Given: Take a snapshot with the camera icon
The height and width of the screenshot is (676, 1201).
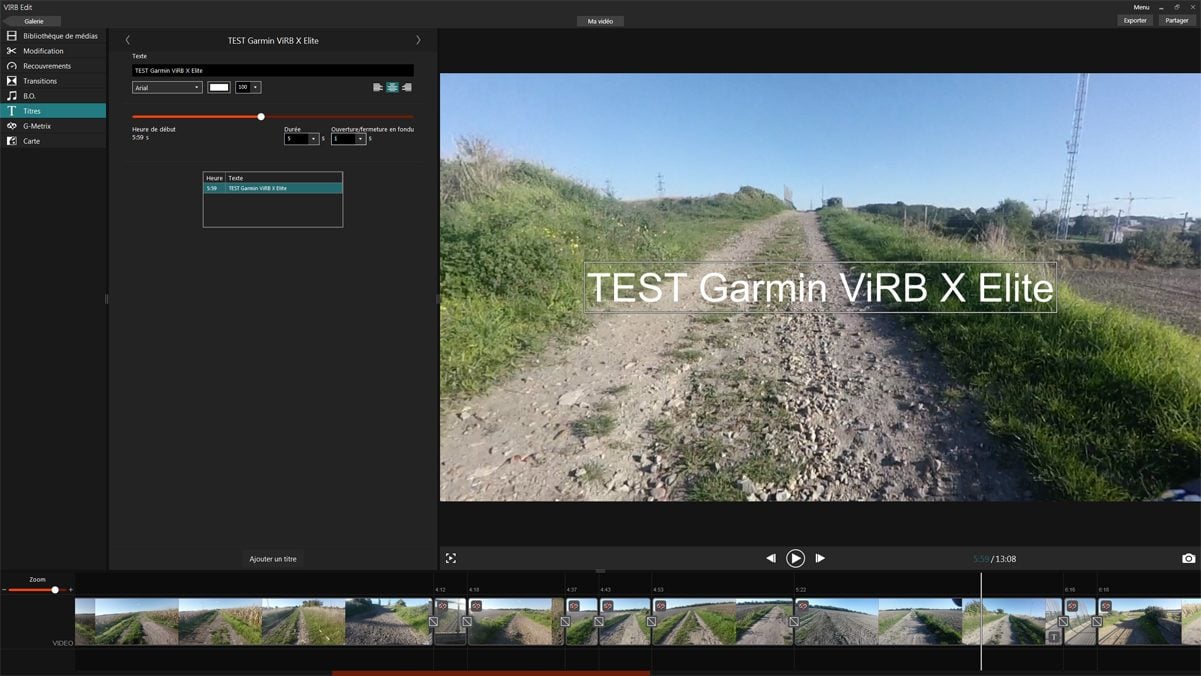Looking at the screenshot, I should 1188,558.
